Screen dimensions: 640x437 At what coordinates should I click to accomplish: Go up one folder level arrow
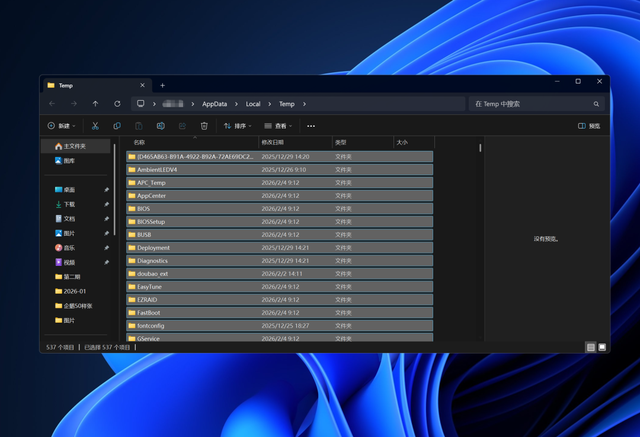96,104
